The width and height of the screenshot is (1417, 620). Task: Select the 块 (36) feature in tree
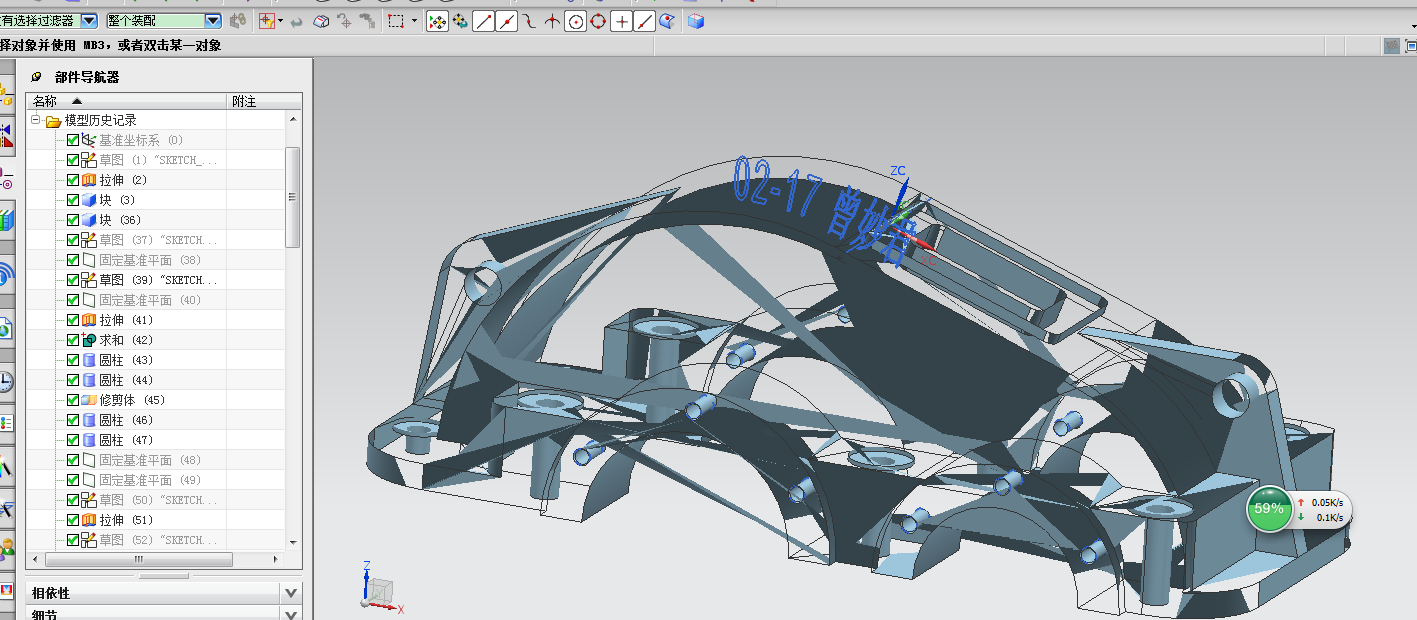pos(119,220)
